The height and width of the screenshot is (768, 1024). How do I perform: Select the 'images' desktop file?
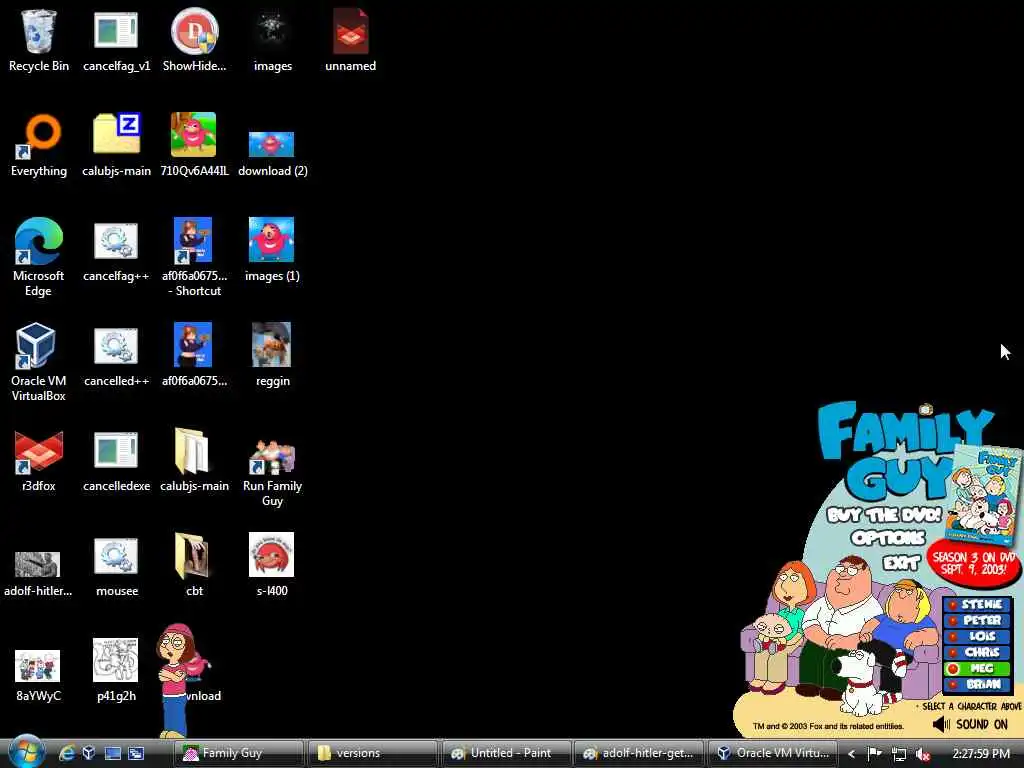[272, 40]
